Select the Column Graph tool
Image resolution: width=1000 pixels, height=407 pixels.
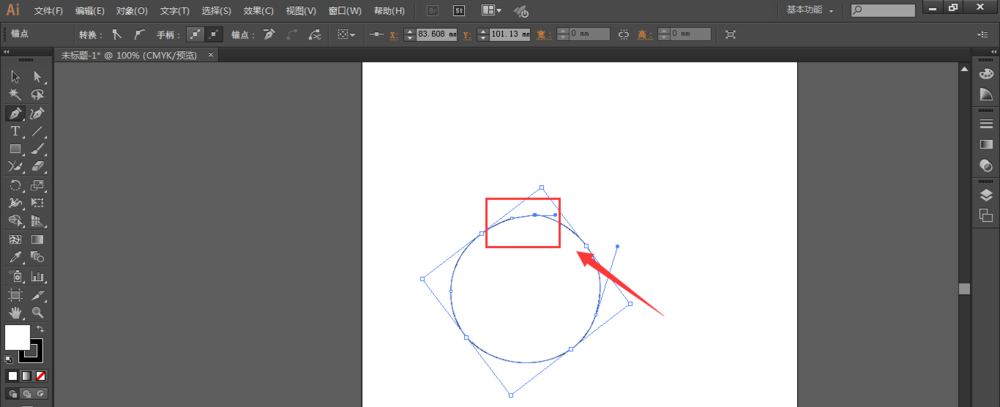38,277
